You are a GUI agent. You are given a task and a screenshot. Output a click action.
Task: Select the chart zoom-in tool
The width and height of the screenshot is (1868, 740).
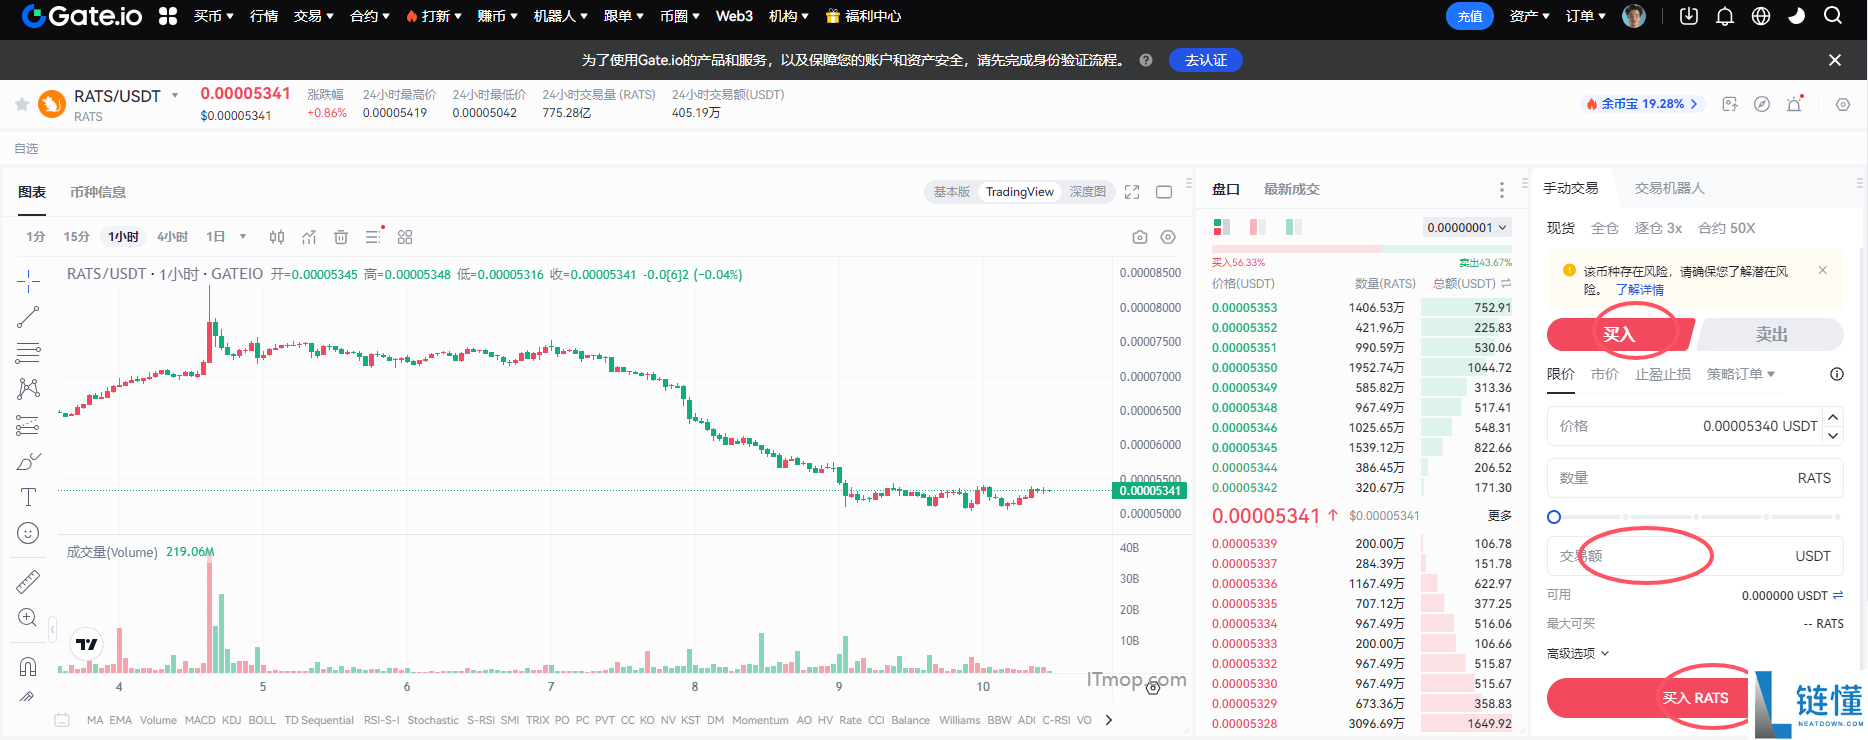[x=28, y=618]
